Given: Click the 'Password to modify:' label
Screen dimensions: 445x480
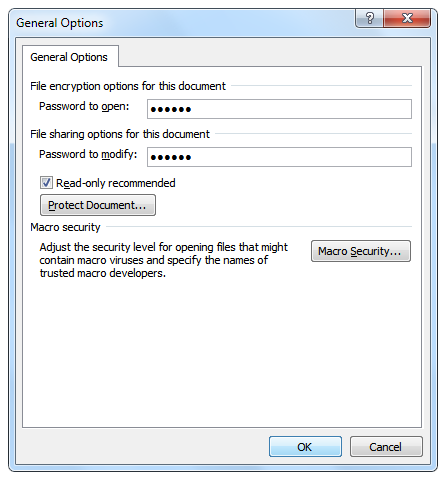Looking at the screenshot, I should 88,154.
